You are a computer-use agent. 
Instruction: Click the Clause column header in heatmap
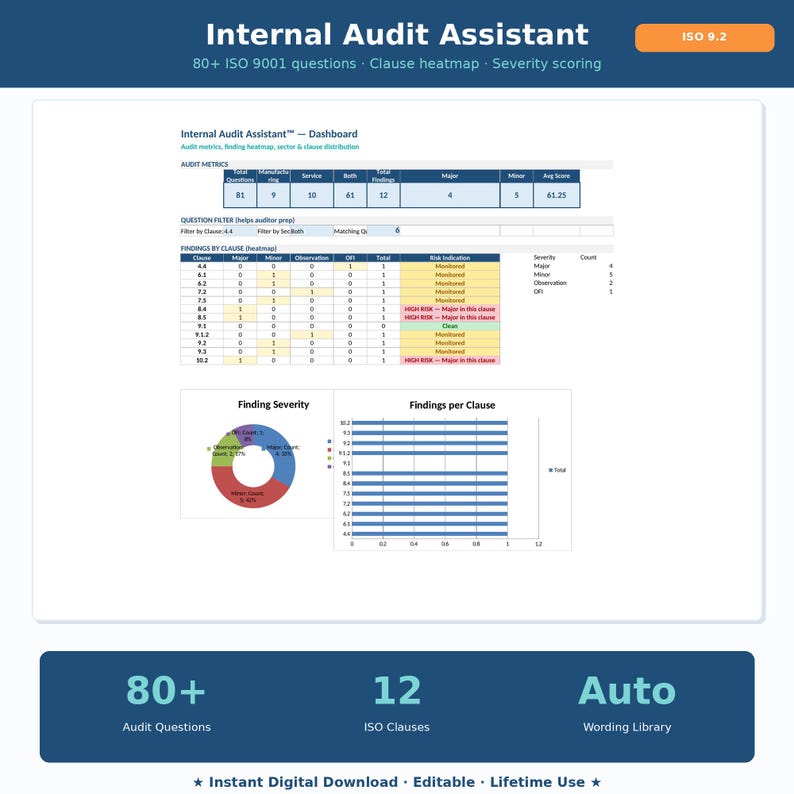(x=202, y=258)
